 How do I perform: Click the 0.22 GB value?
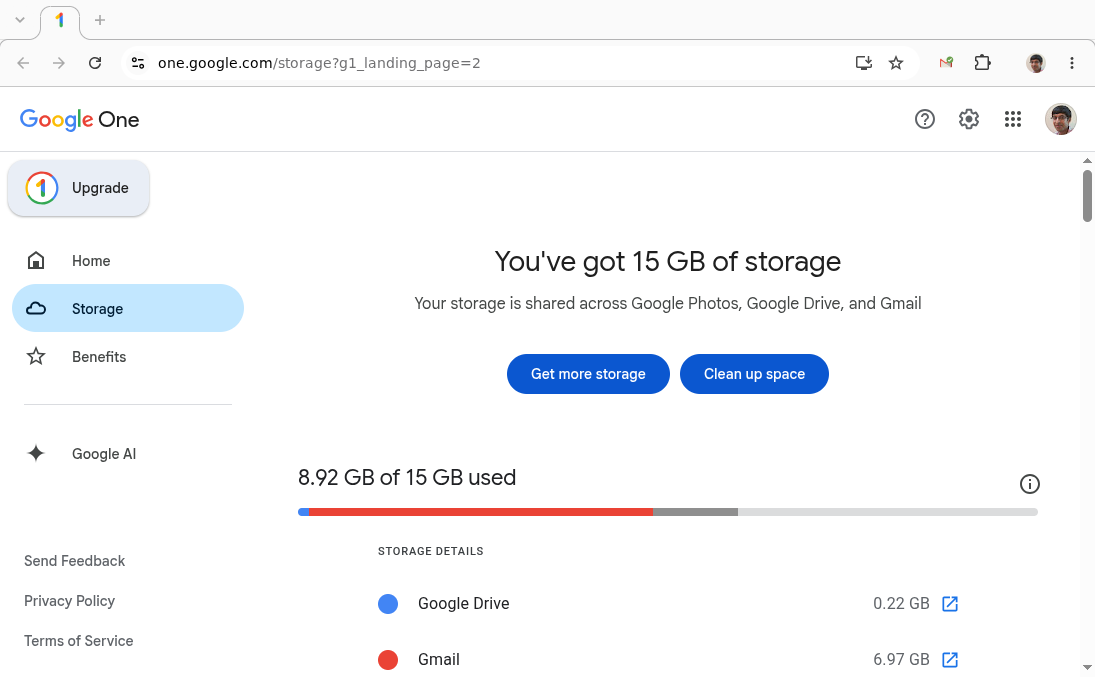(901, 604)
